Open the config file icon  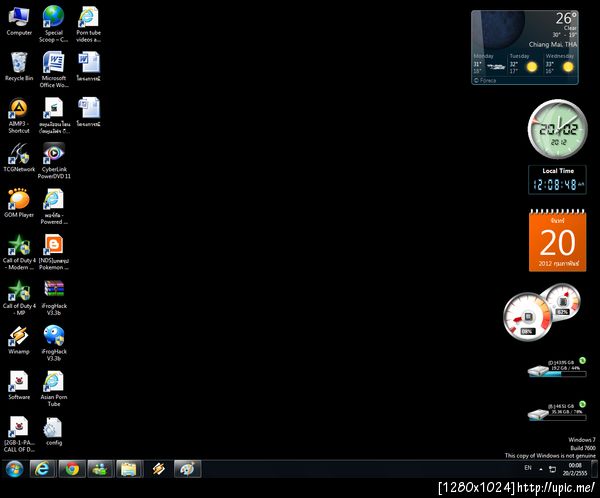pyautogui.click(x=54, y=431)
